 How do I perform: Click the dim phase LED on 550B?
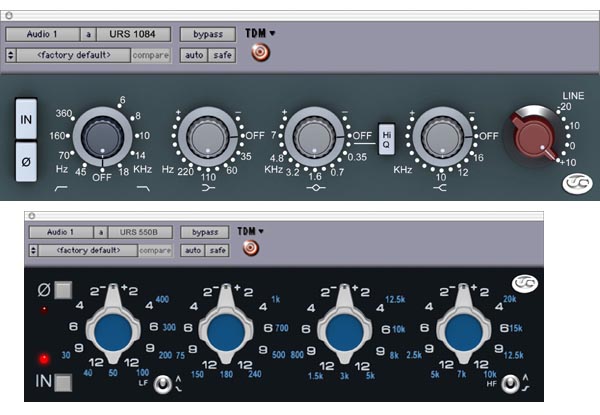44,309
